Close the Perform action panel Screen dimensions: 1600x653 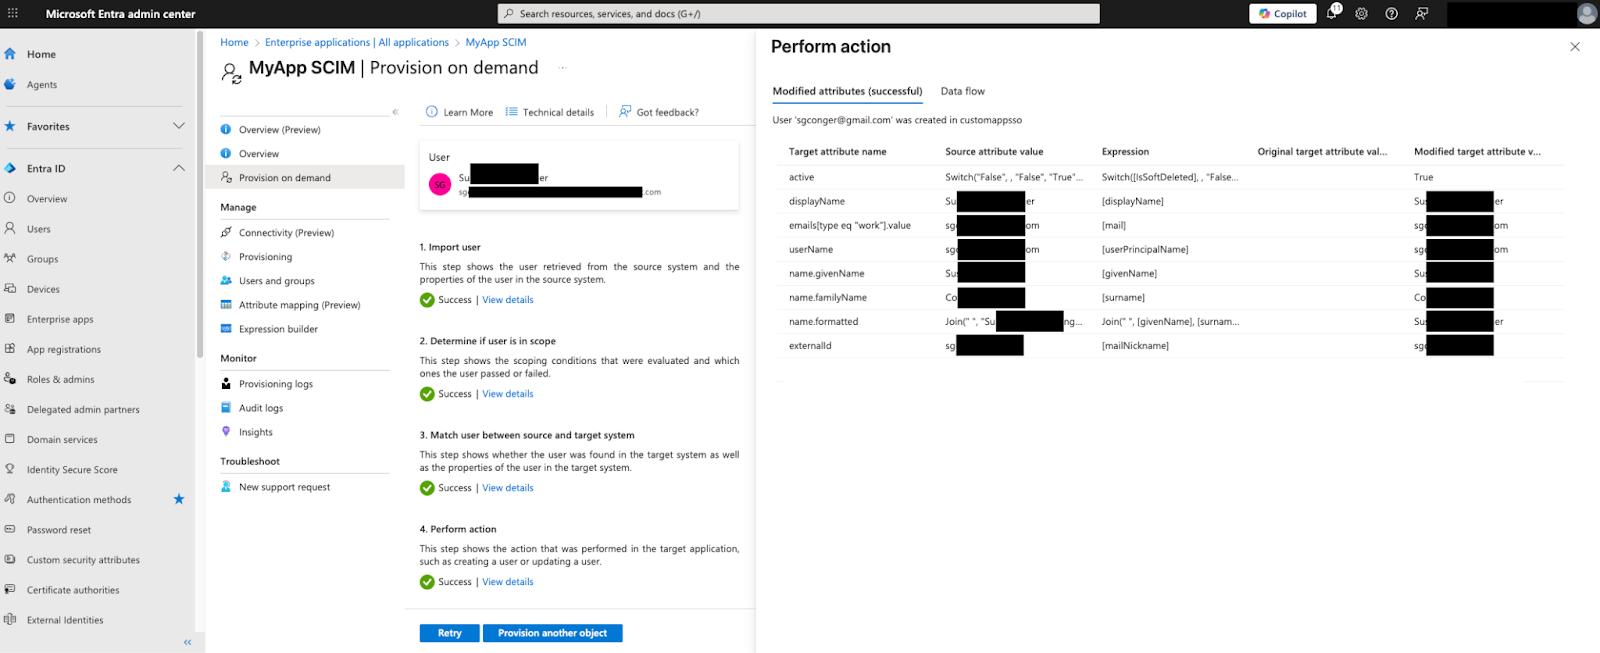click(1575, 47)
